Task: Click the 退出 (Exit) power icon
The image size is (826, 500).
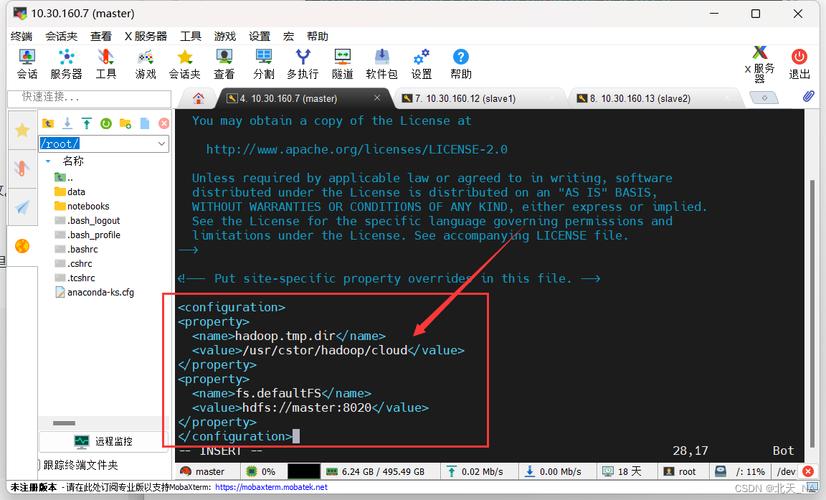Action: [x=799, y=64]
